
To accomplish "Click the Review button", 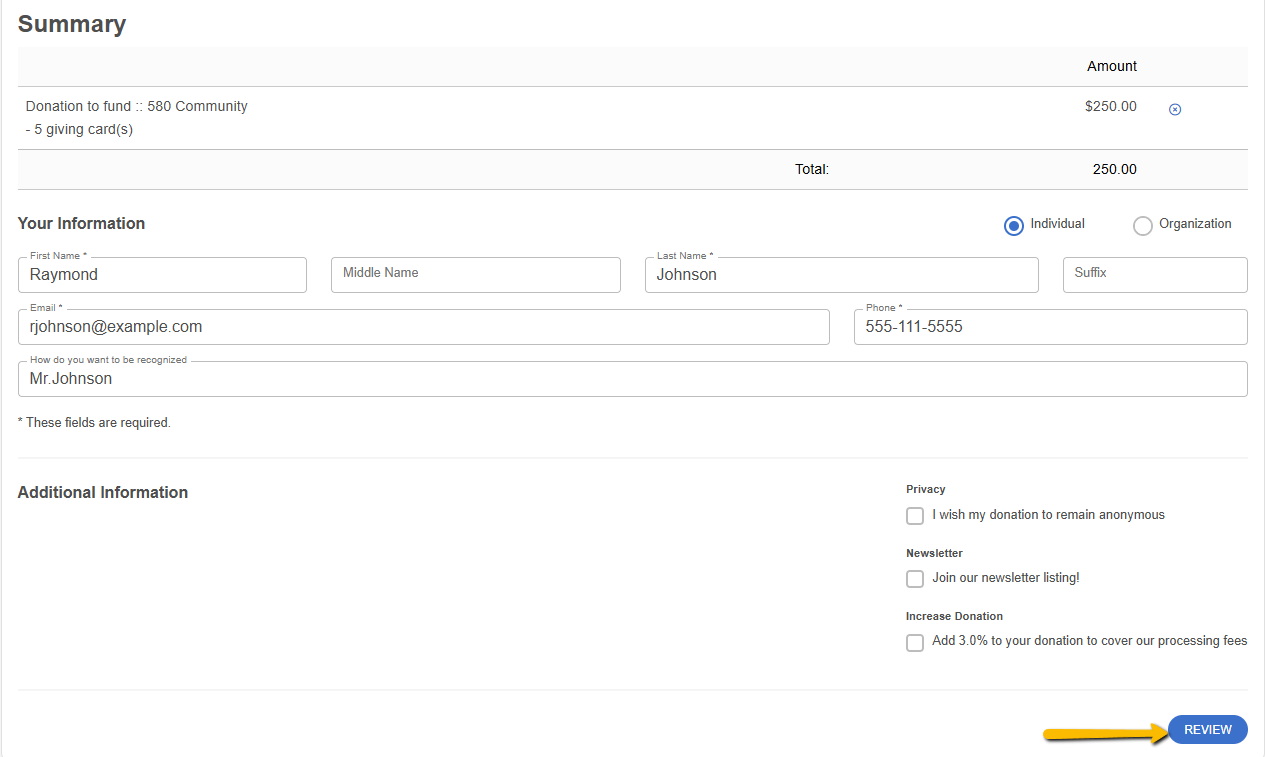I will [1208, 730].
